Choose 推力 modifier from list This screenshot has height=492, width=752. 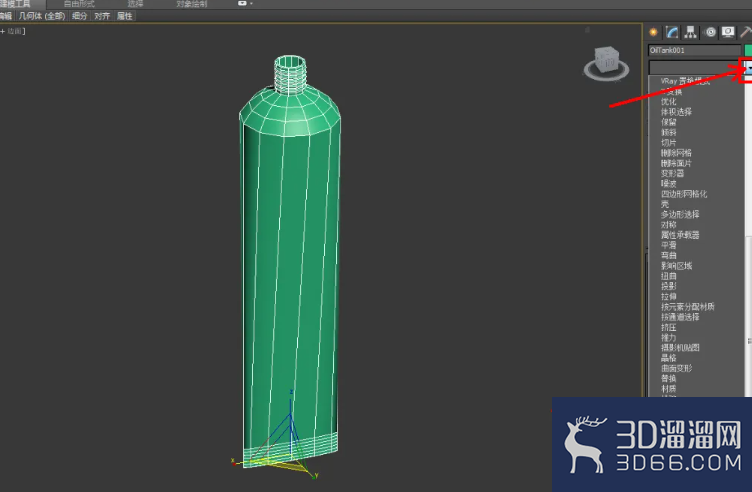click(669, 338)
